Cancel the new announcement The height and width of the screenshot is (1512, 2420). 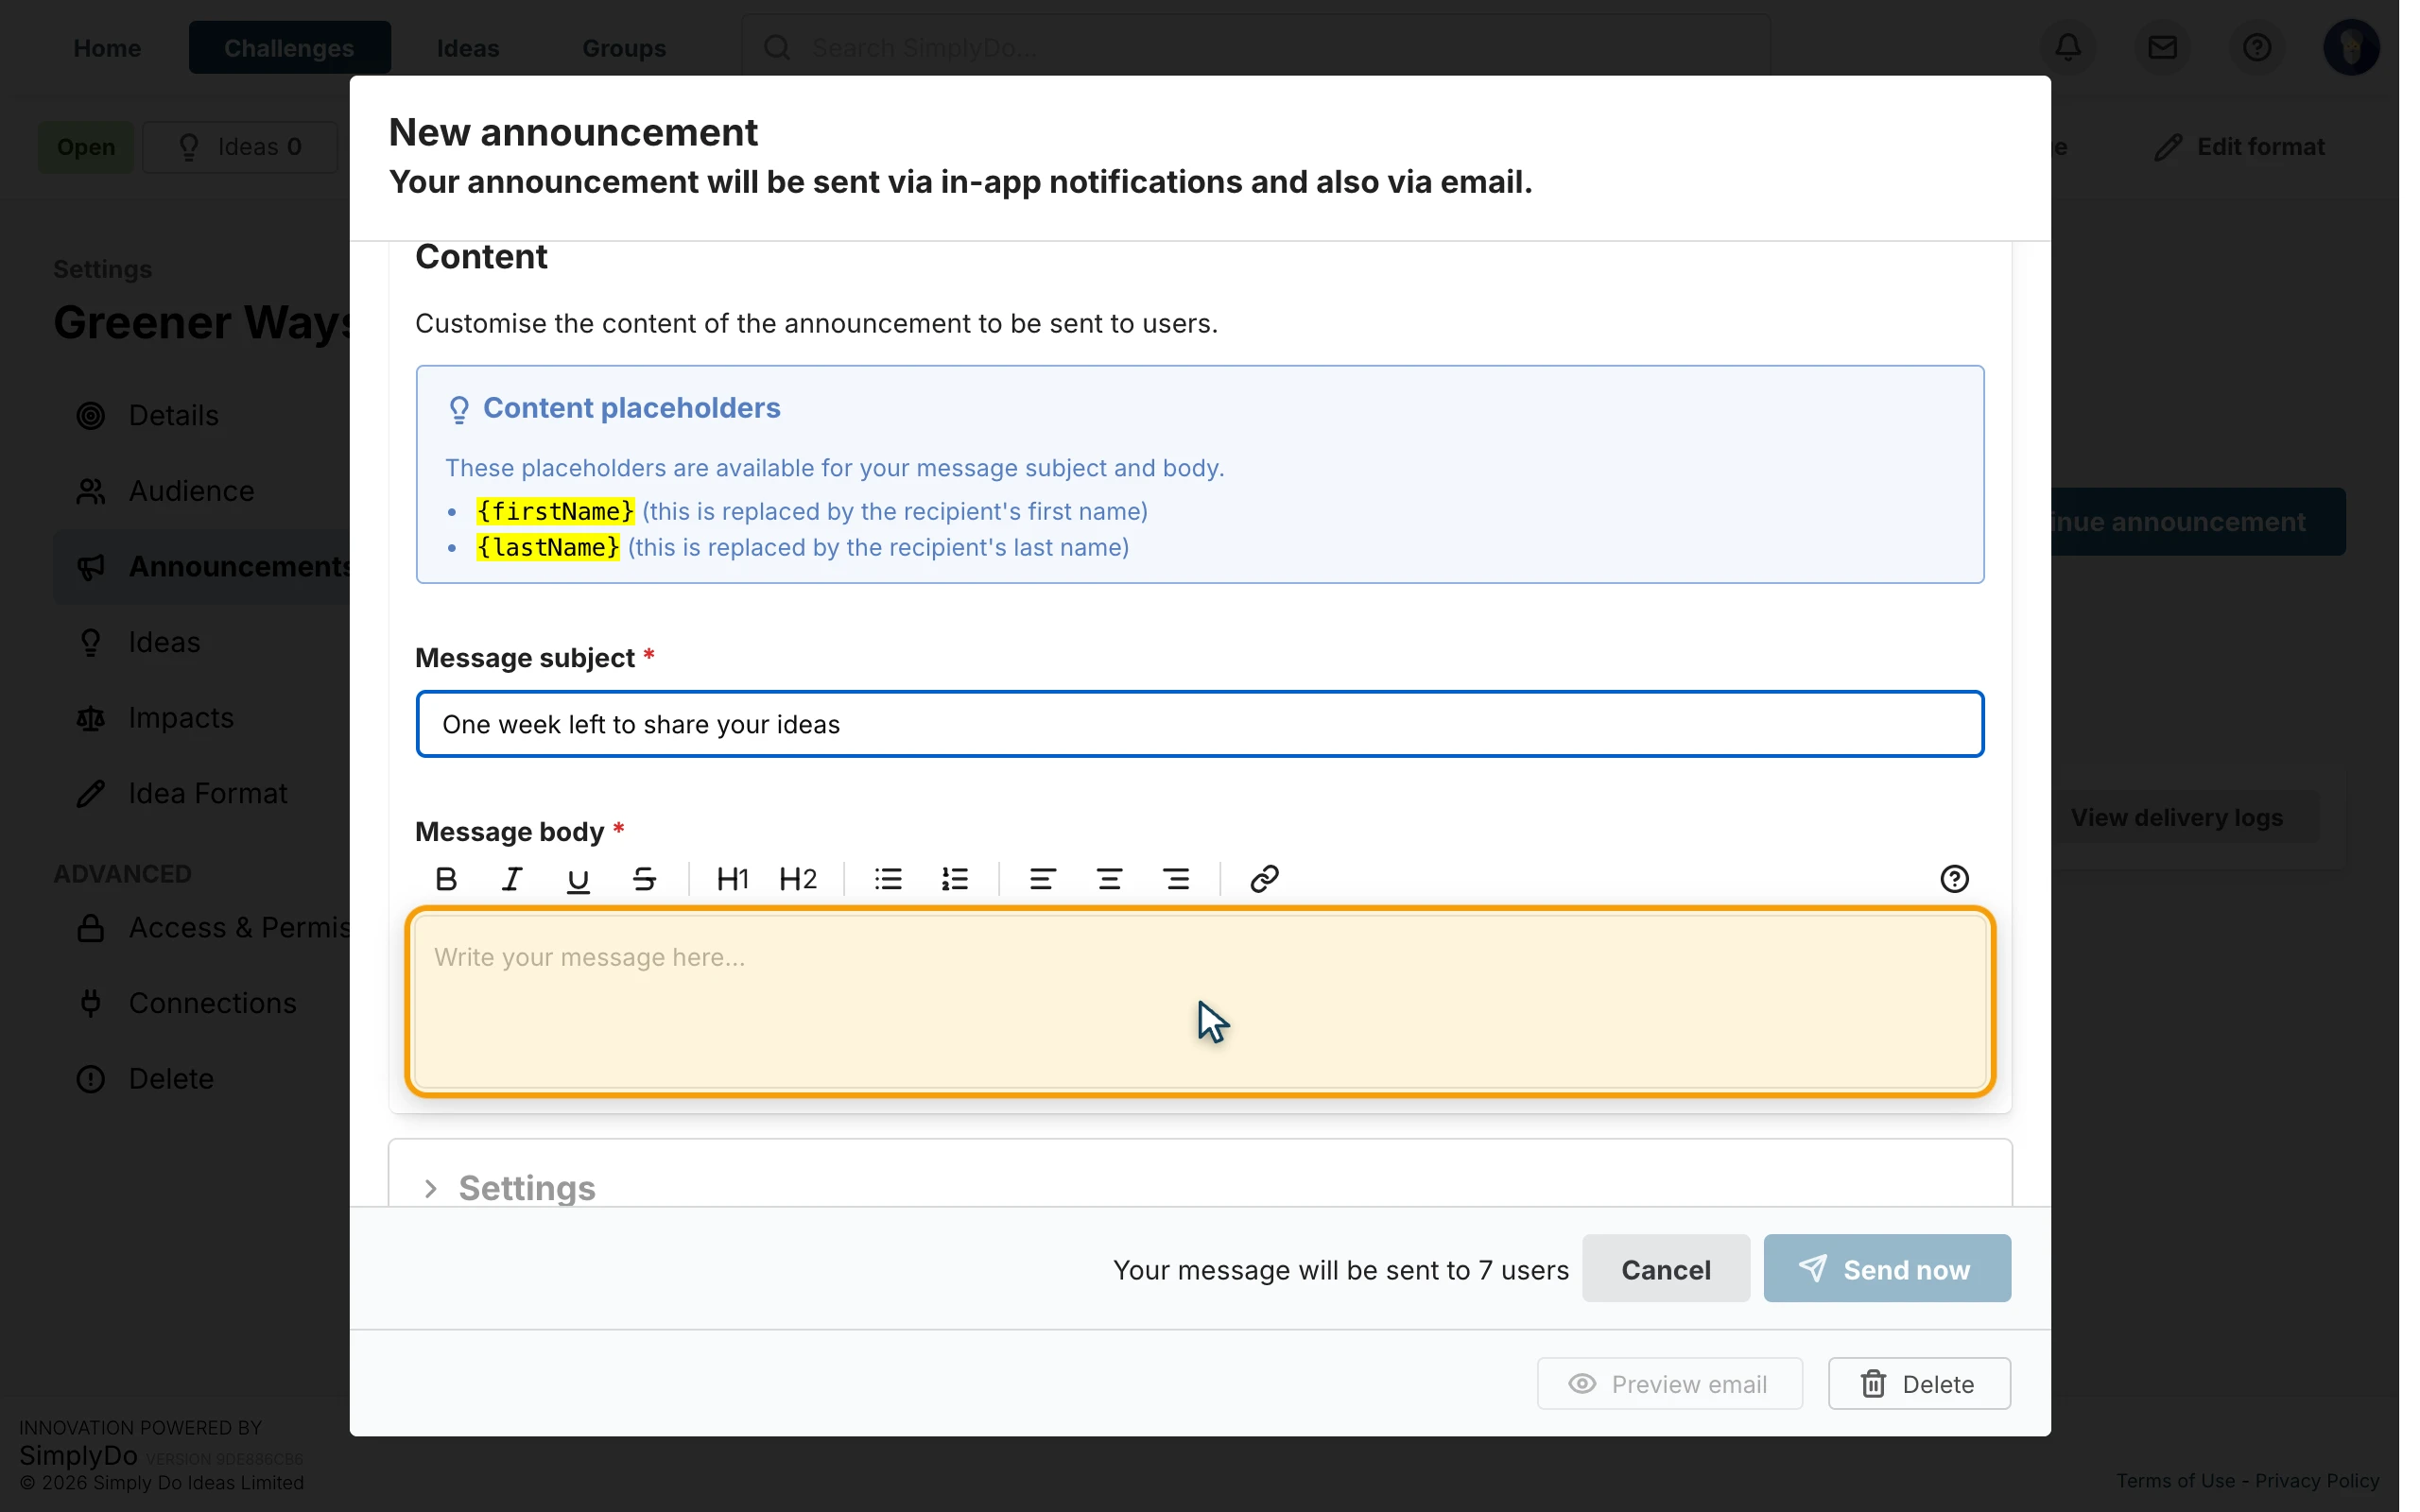coord(1665,1269)
